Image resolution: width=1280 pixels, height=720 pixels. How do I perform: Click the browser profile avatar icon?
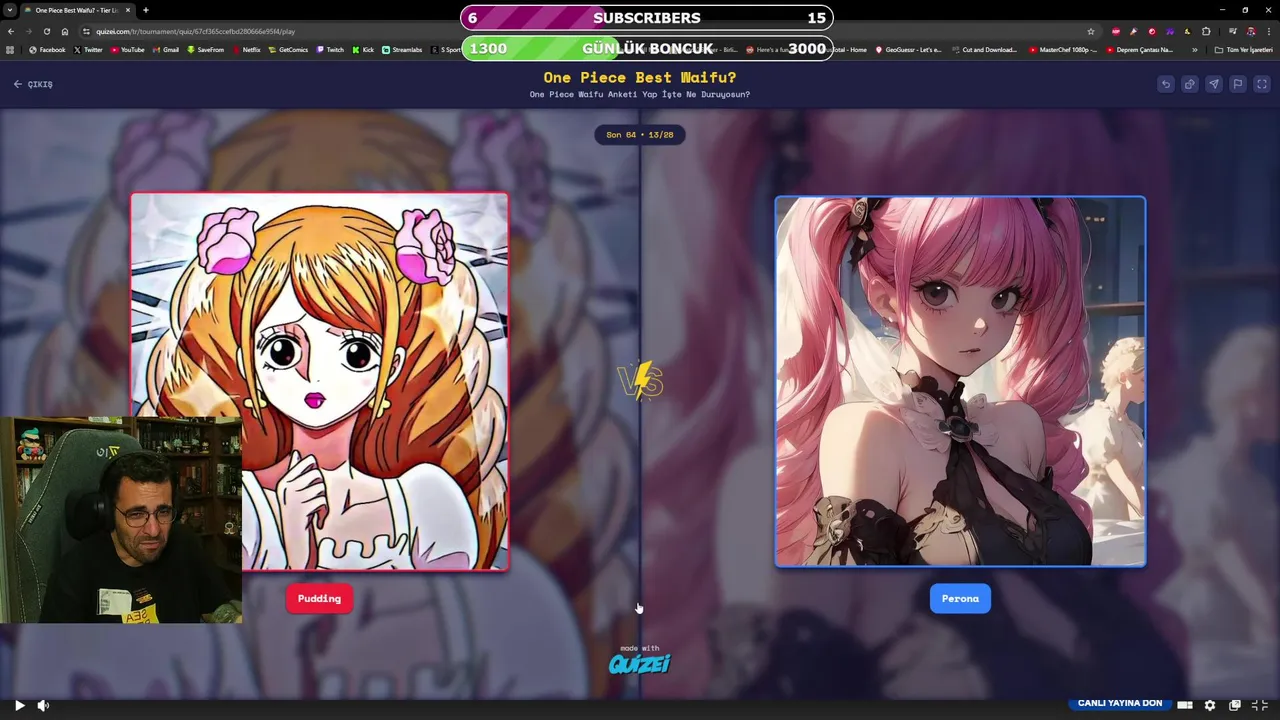point(1251,31)
